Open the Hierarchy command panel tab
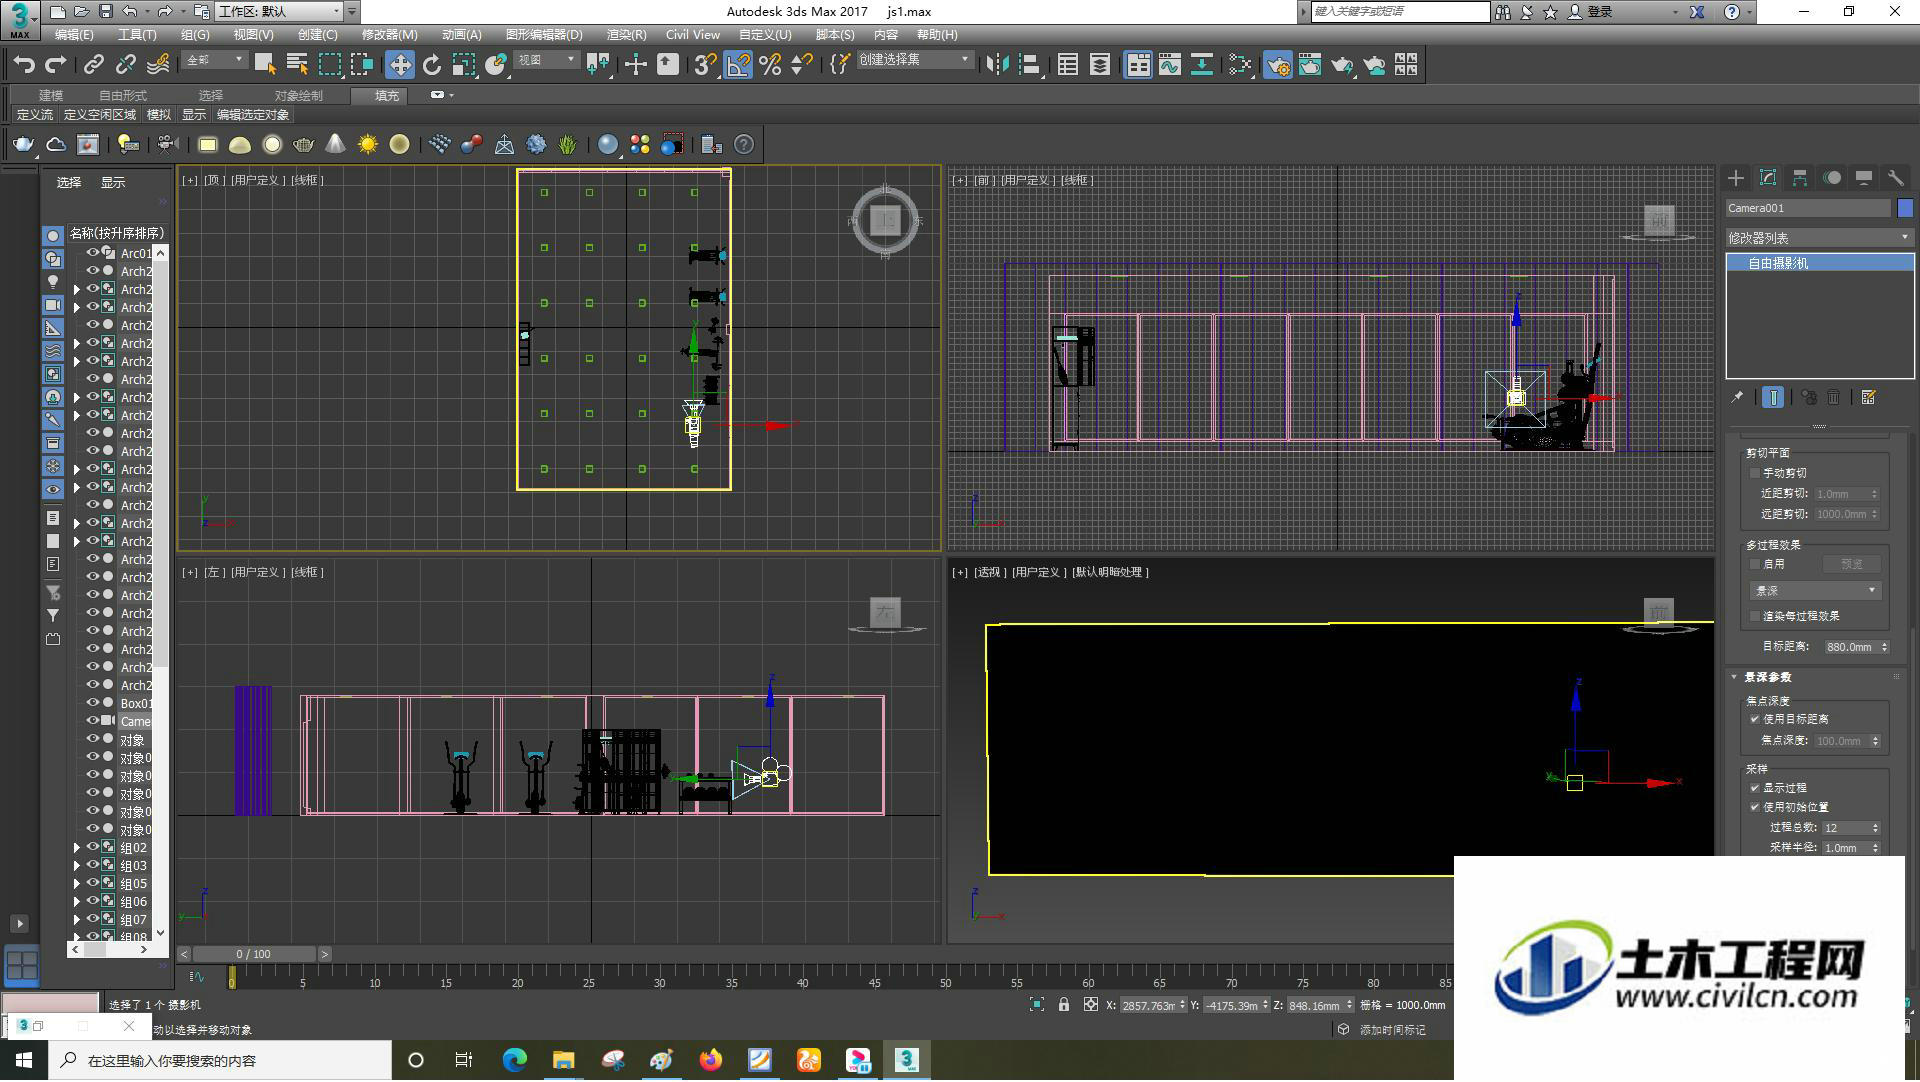The image size is (1920, 1082). point(1800,178)
